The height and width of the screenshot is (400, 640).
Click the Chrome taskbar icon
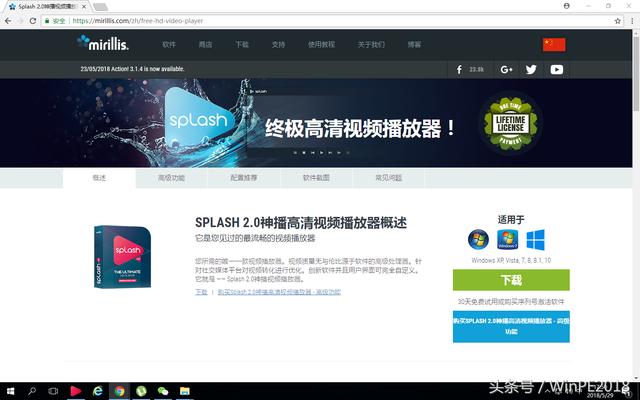click(x=119, y=391)
